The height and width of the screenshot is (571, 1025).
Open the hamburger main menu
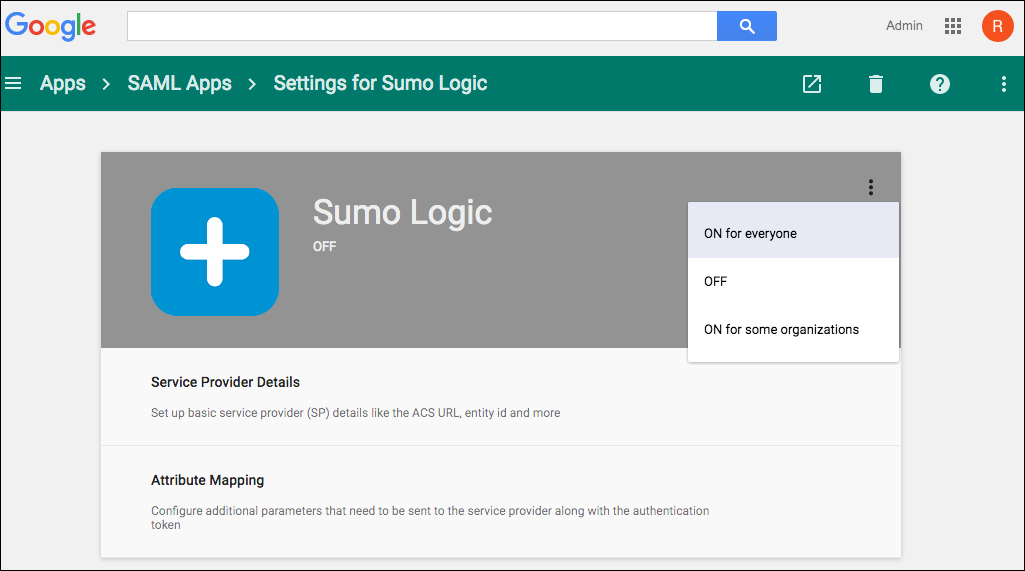(x=13, y=84)
